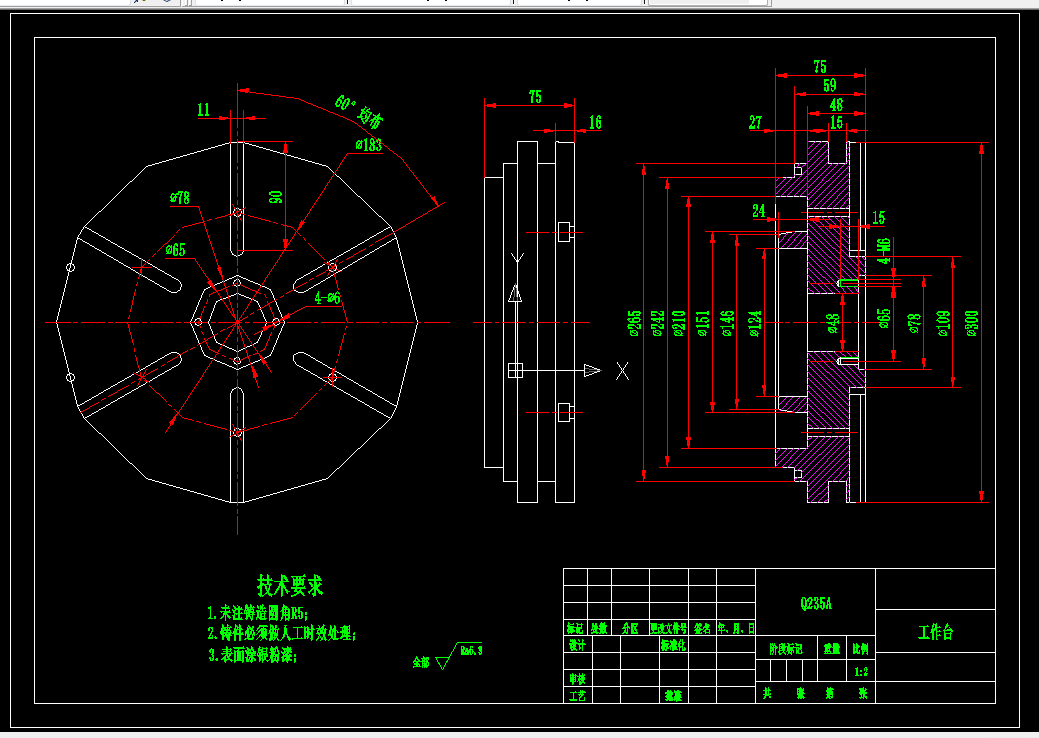Select the 设计 title block cell
1039x738 pixels.
(576, 645)
